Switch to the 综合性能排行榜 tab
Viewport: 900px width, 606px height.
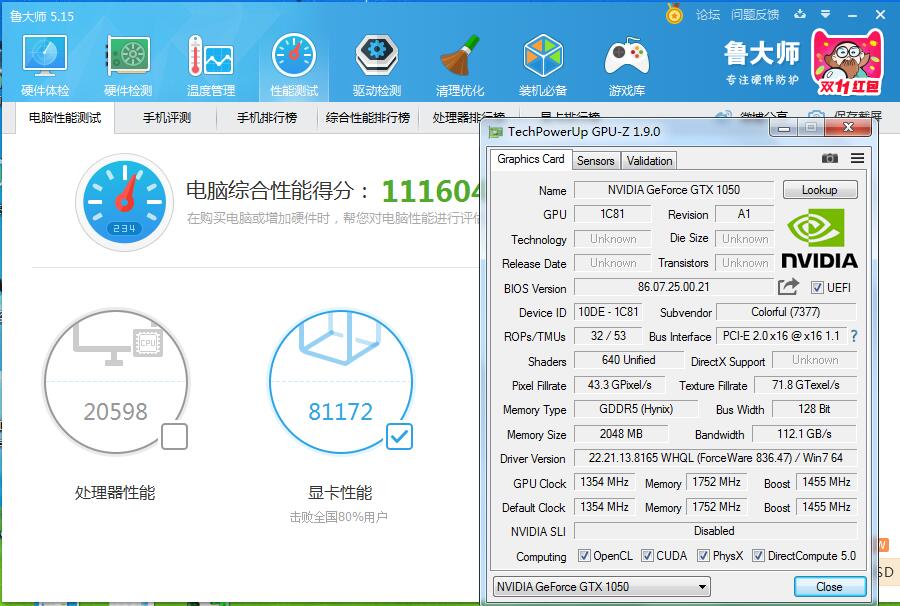point(368,118)
